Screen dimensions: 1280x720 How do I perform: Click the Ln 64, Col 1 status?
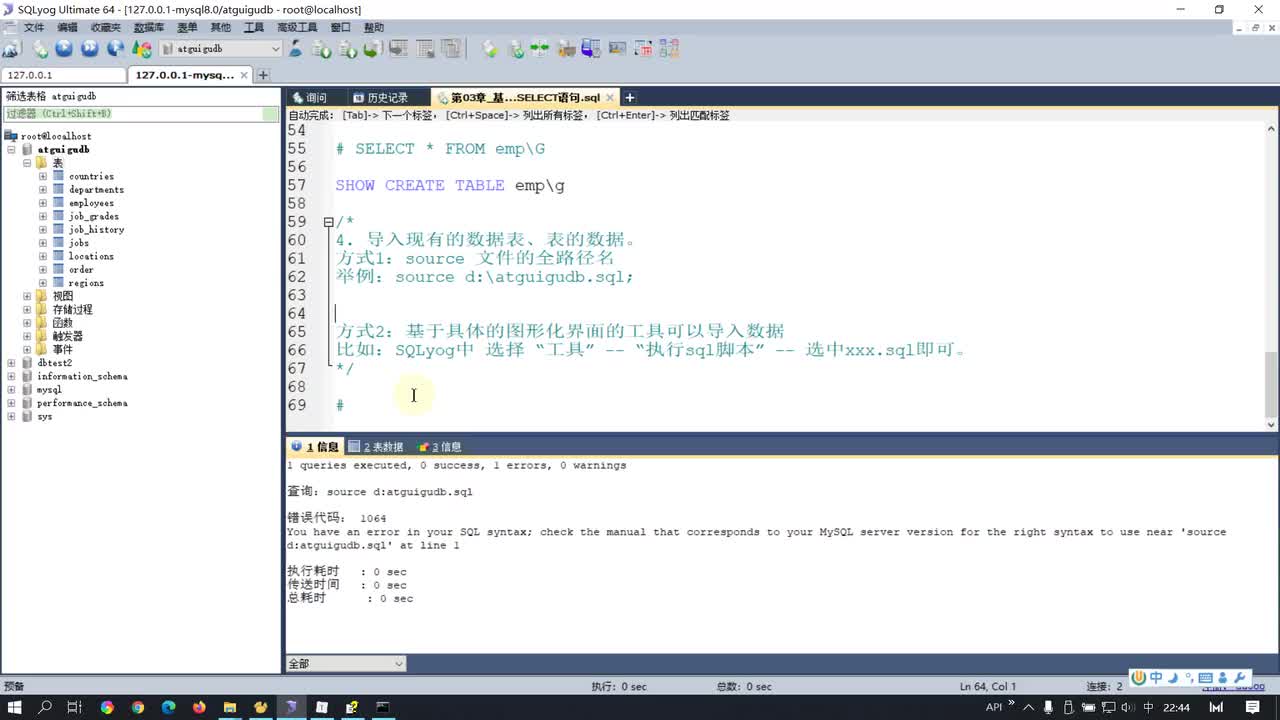988,687
